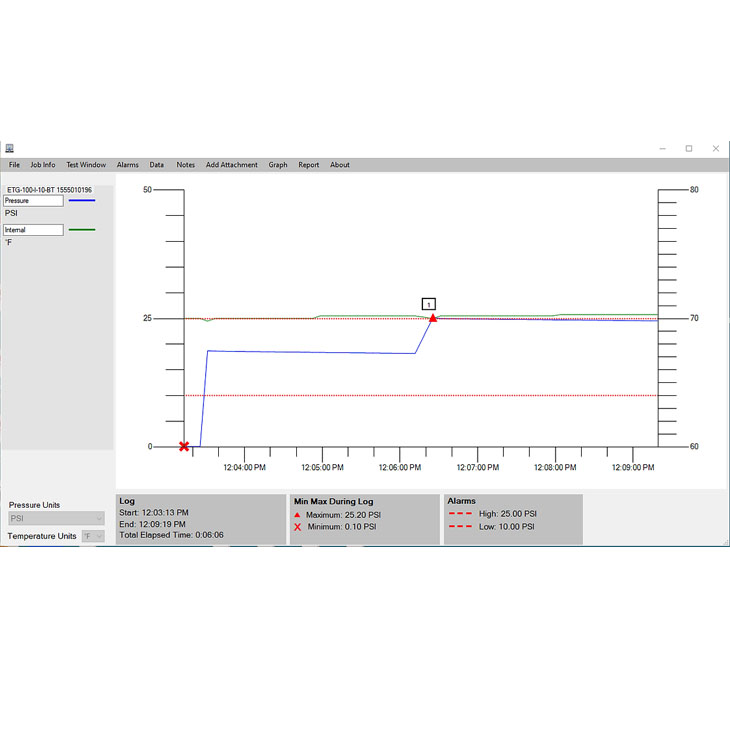
Task: Select the numbered annotation box labeled 1
Action: [428, 304]
